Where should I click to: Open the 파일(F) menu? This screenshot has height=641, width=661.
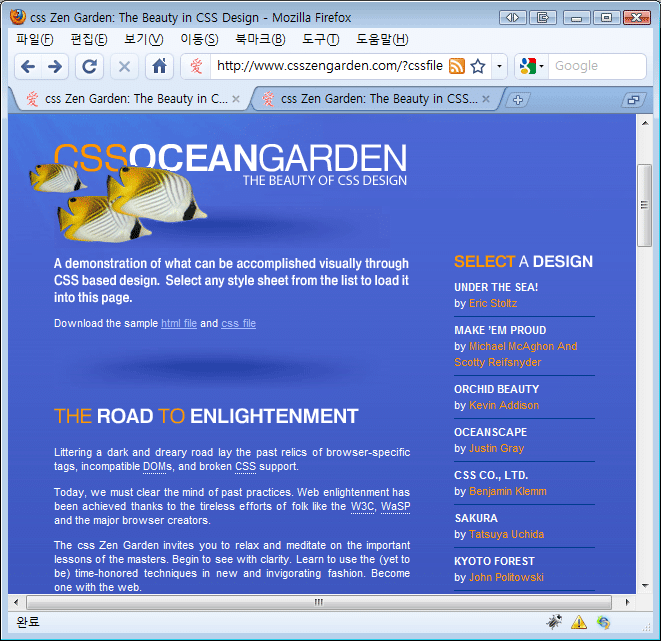35,40
